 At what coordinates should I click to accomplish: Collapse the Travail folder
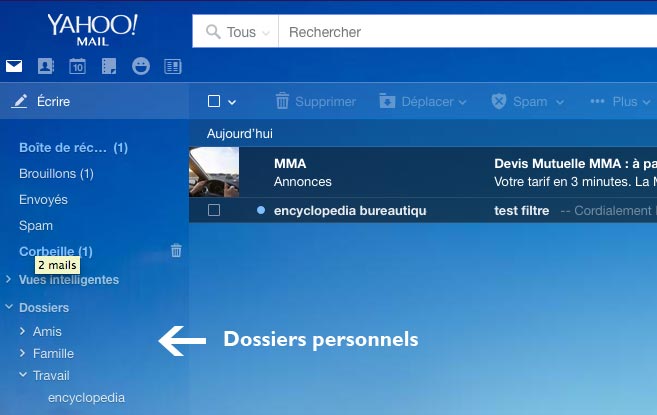23,375
